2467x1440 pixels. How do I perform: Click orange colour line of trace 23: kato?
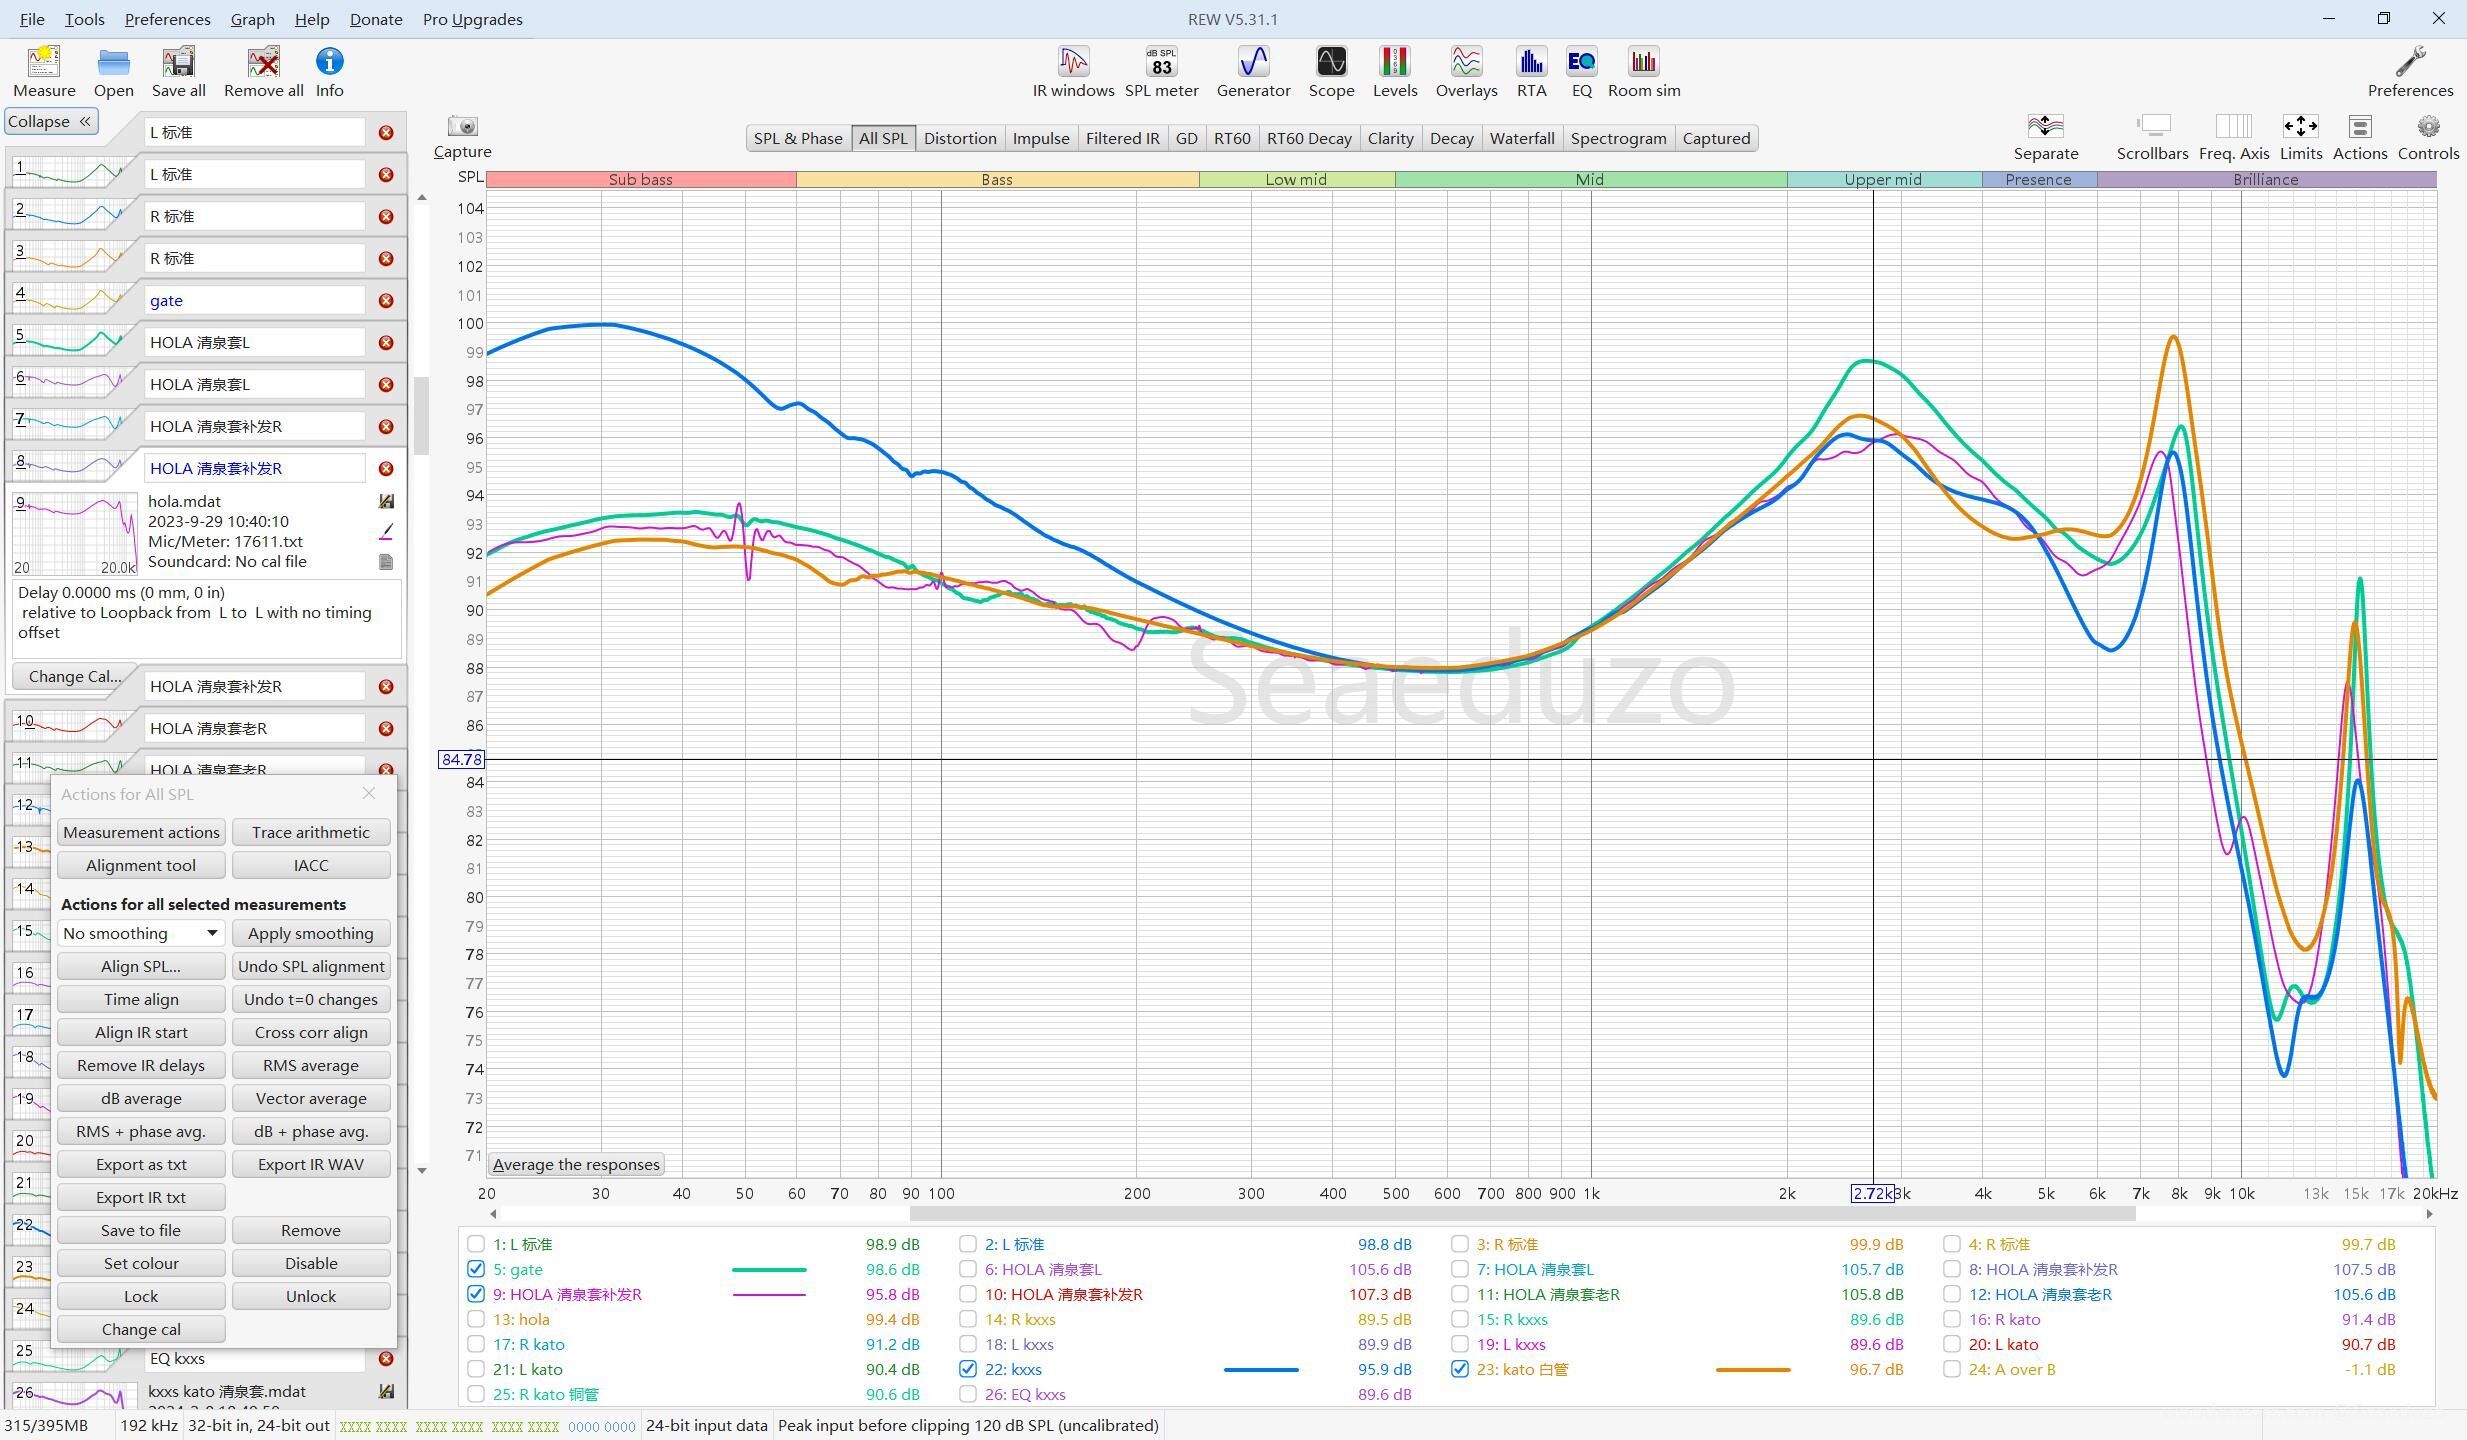pyautogui.click(x=1753, y=1370)
